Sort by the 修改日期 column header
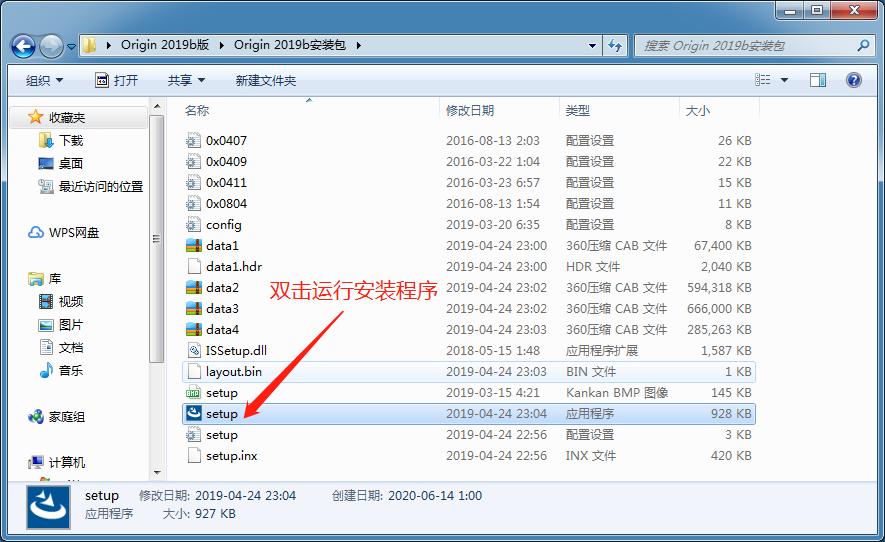The height and width of the screenshot is (542, 885). click(470, 111)
